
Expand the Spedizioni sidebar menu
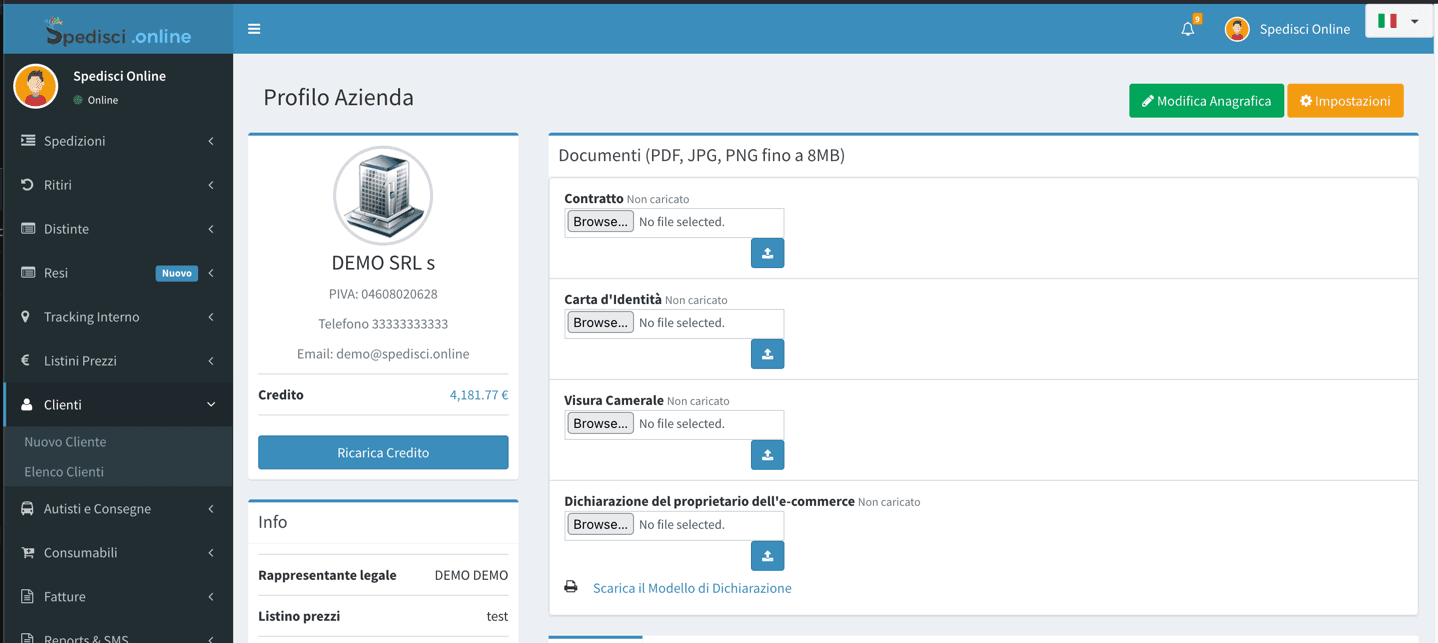click(117, 141)
